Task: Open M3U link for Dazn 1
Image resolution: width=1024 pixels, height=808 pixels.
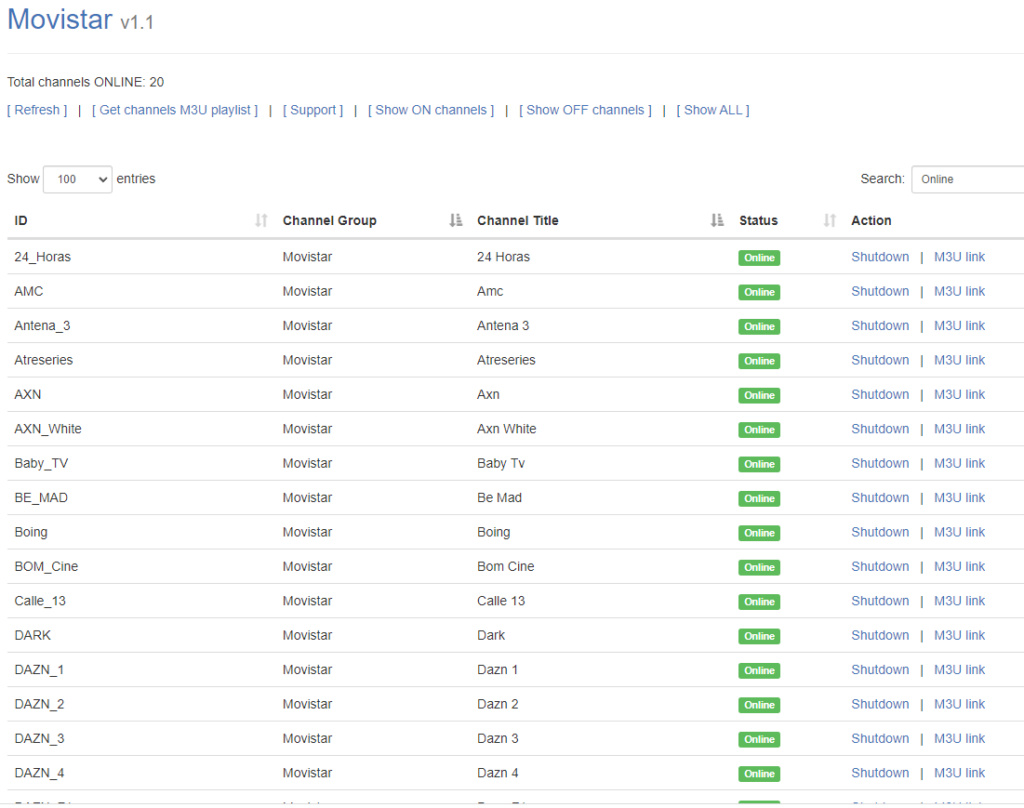Action: (x=959, y=670)
